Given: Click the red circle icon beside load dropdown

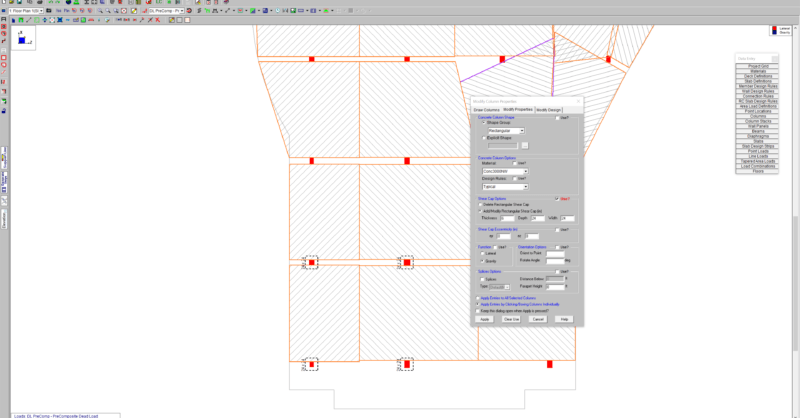Looking at the screenshot, I should [x=187, y=11].
